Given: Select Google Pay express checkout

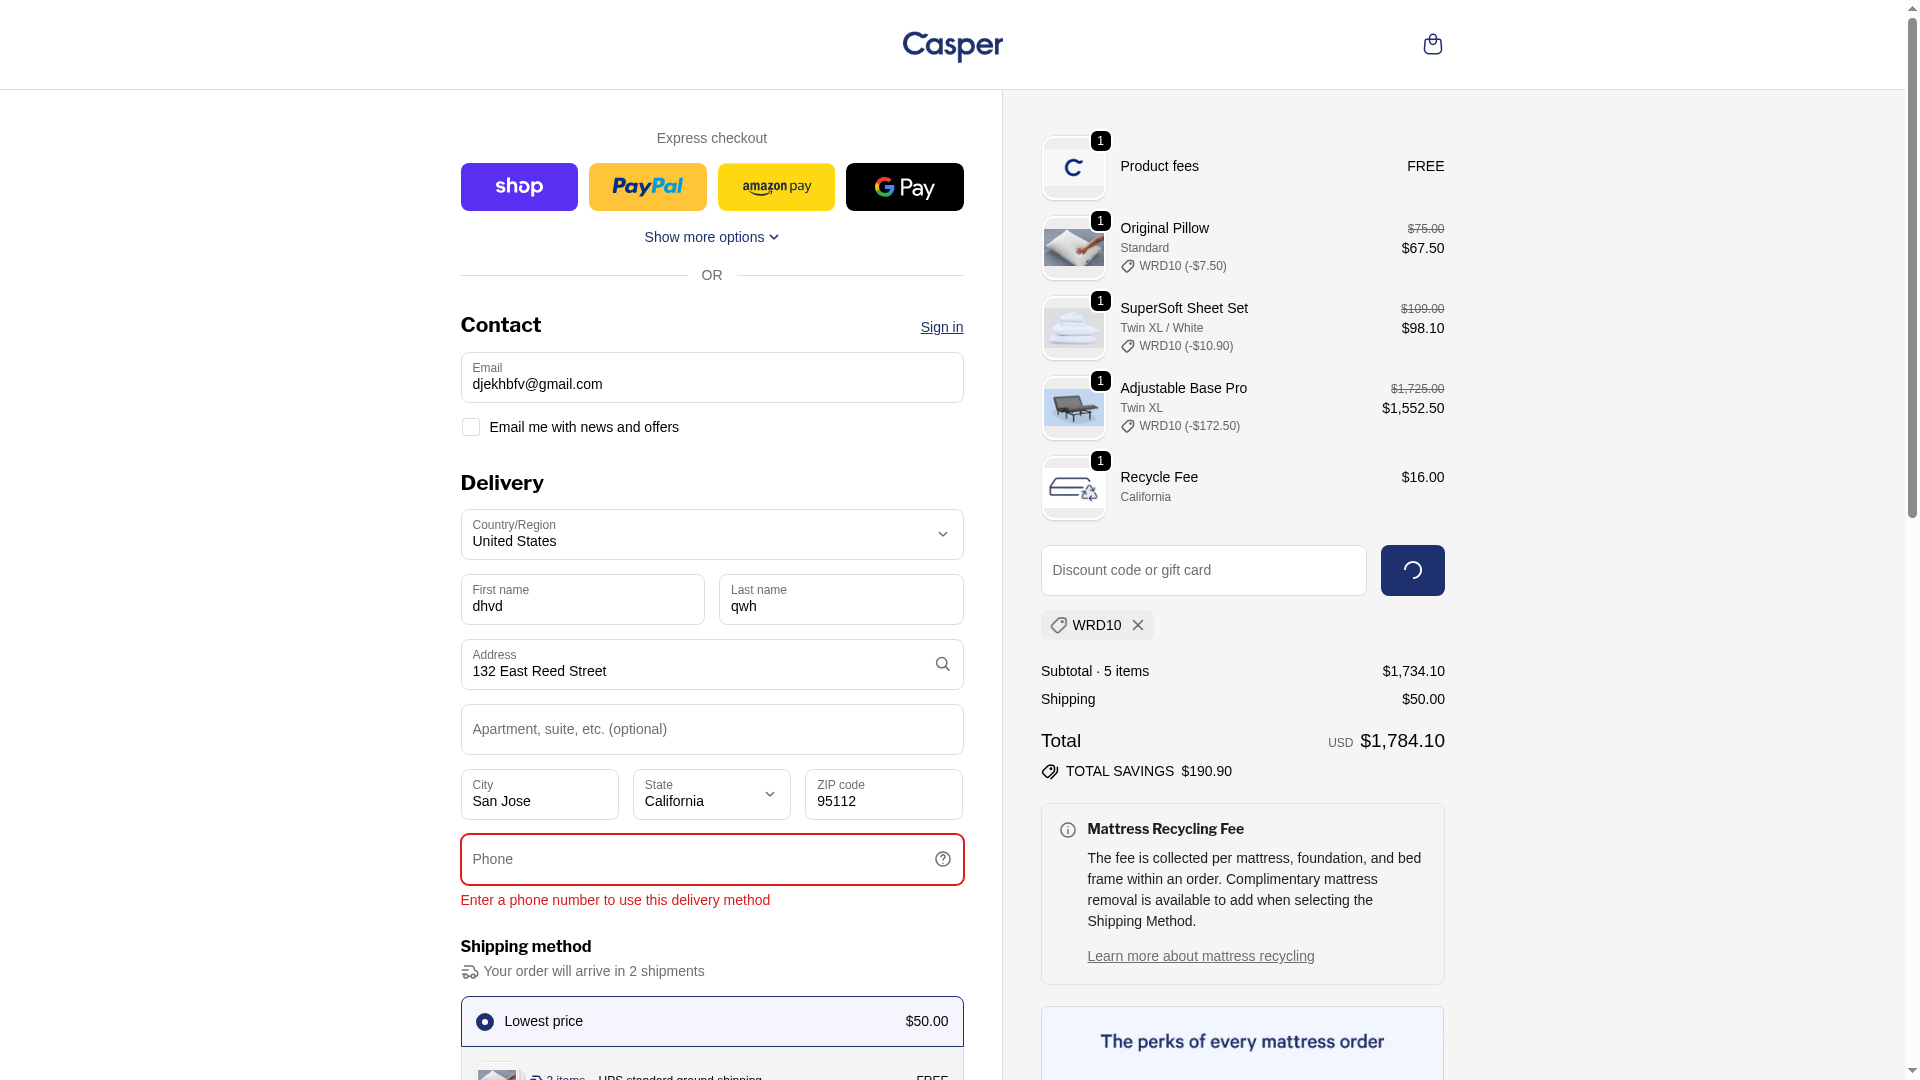Looking at the screenshot, I should click(904, 187).
